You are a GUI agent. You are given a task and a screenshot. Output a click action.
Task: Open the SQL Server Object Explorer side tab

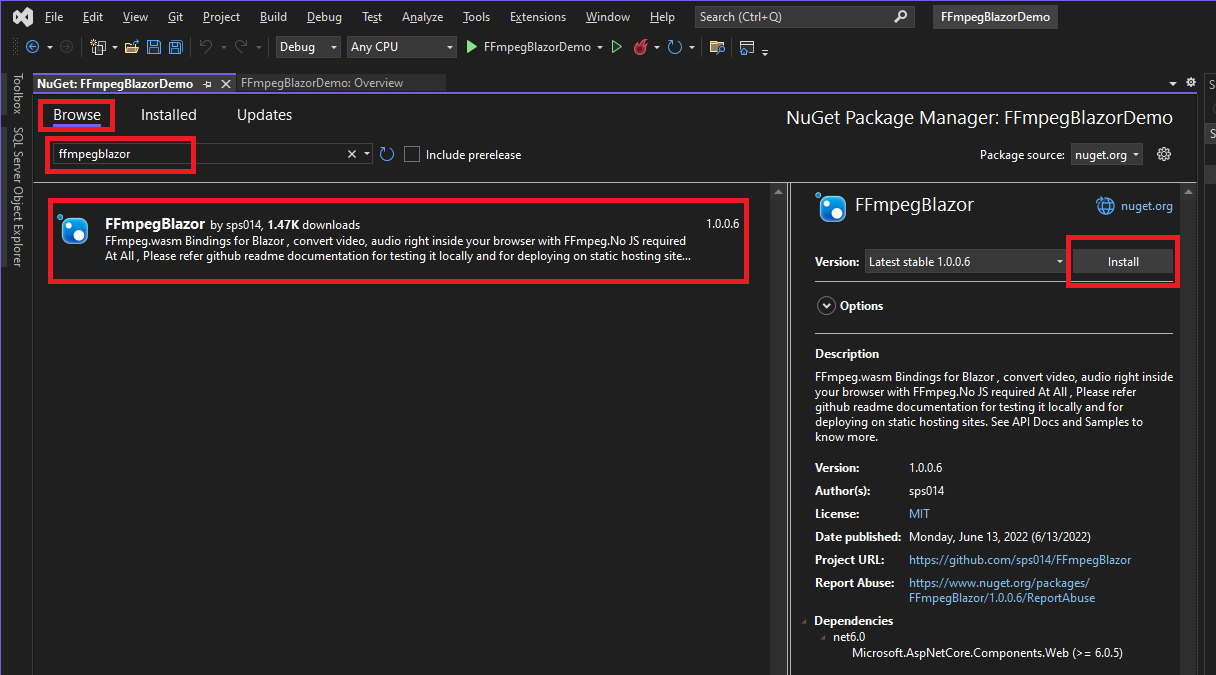coord(17,197)
